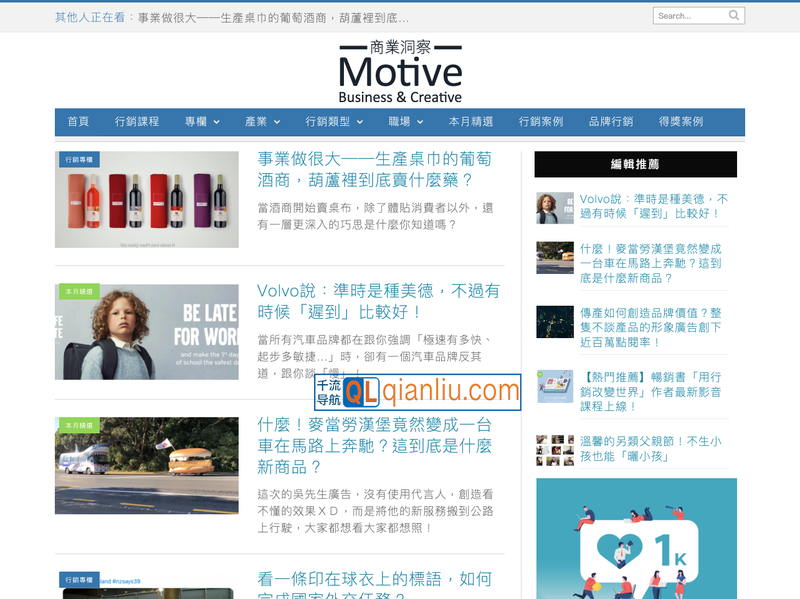Select 首頁 in the navigation bar

pos(77,121)
